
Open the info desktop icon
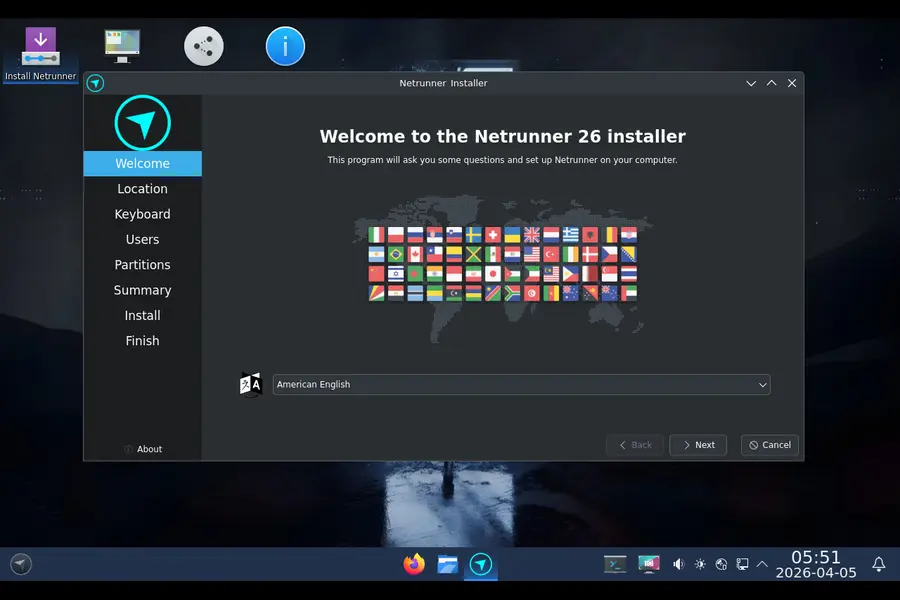pos(285,45)
